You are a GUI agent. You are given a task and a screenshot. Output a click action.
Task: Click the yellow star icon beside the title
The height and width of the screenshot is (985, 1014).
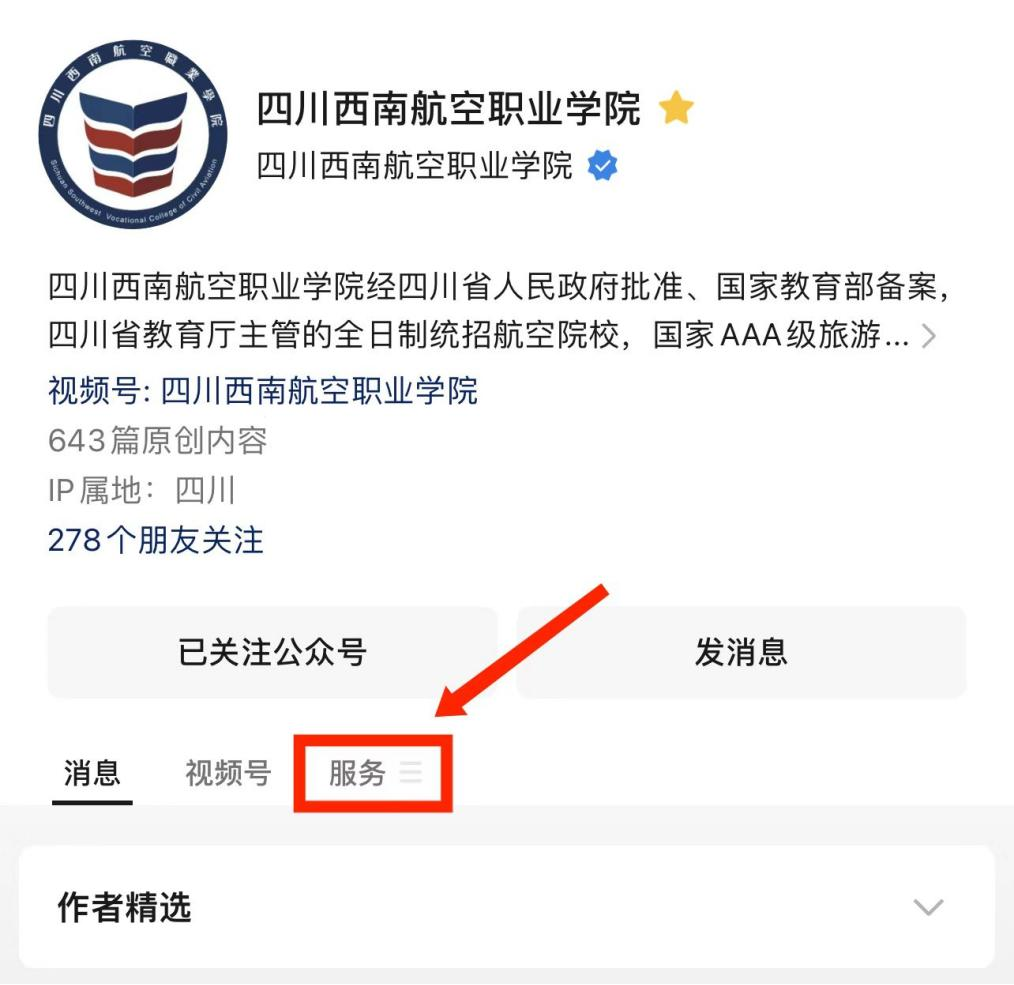coord(676,108)
